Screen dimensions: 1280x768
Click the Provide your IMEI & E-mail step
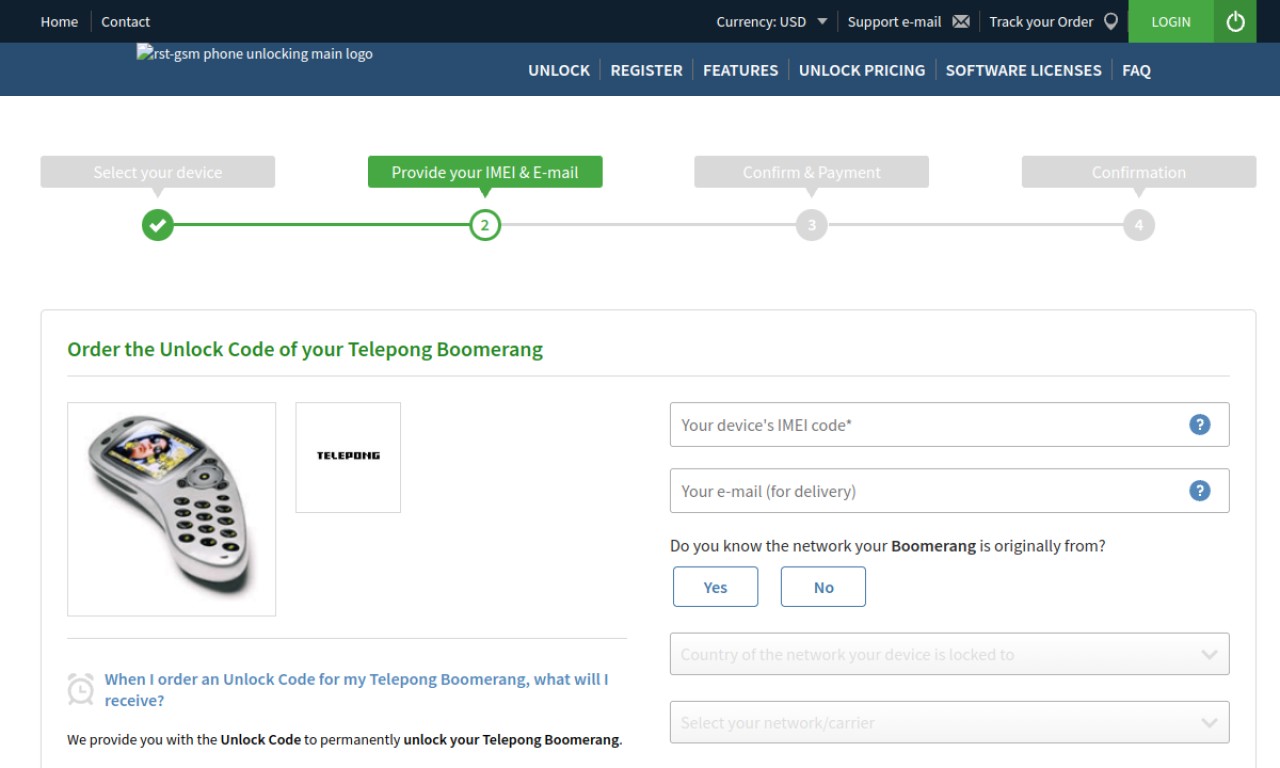click(x=485, y=172)
